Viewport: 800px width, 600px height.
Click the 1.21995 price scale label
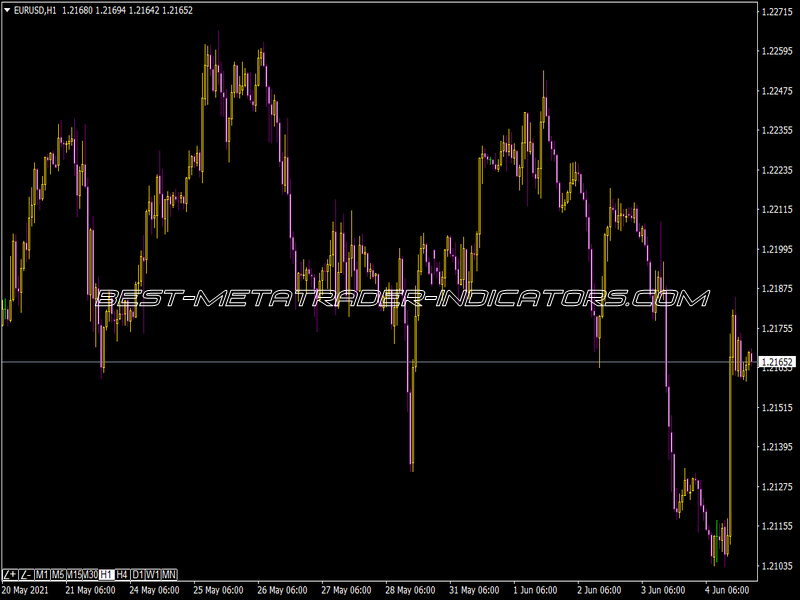777,249
